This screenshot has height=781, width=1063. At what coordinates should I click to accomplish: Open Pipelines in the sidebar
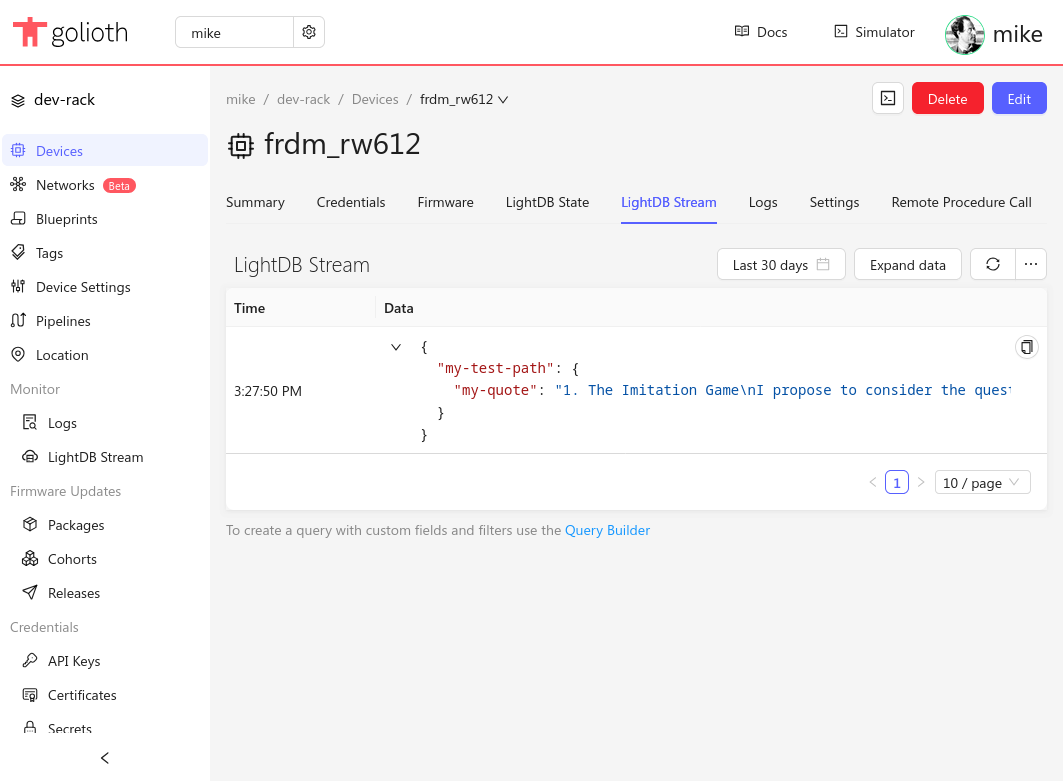tap(63, 321)
